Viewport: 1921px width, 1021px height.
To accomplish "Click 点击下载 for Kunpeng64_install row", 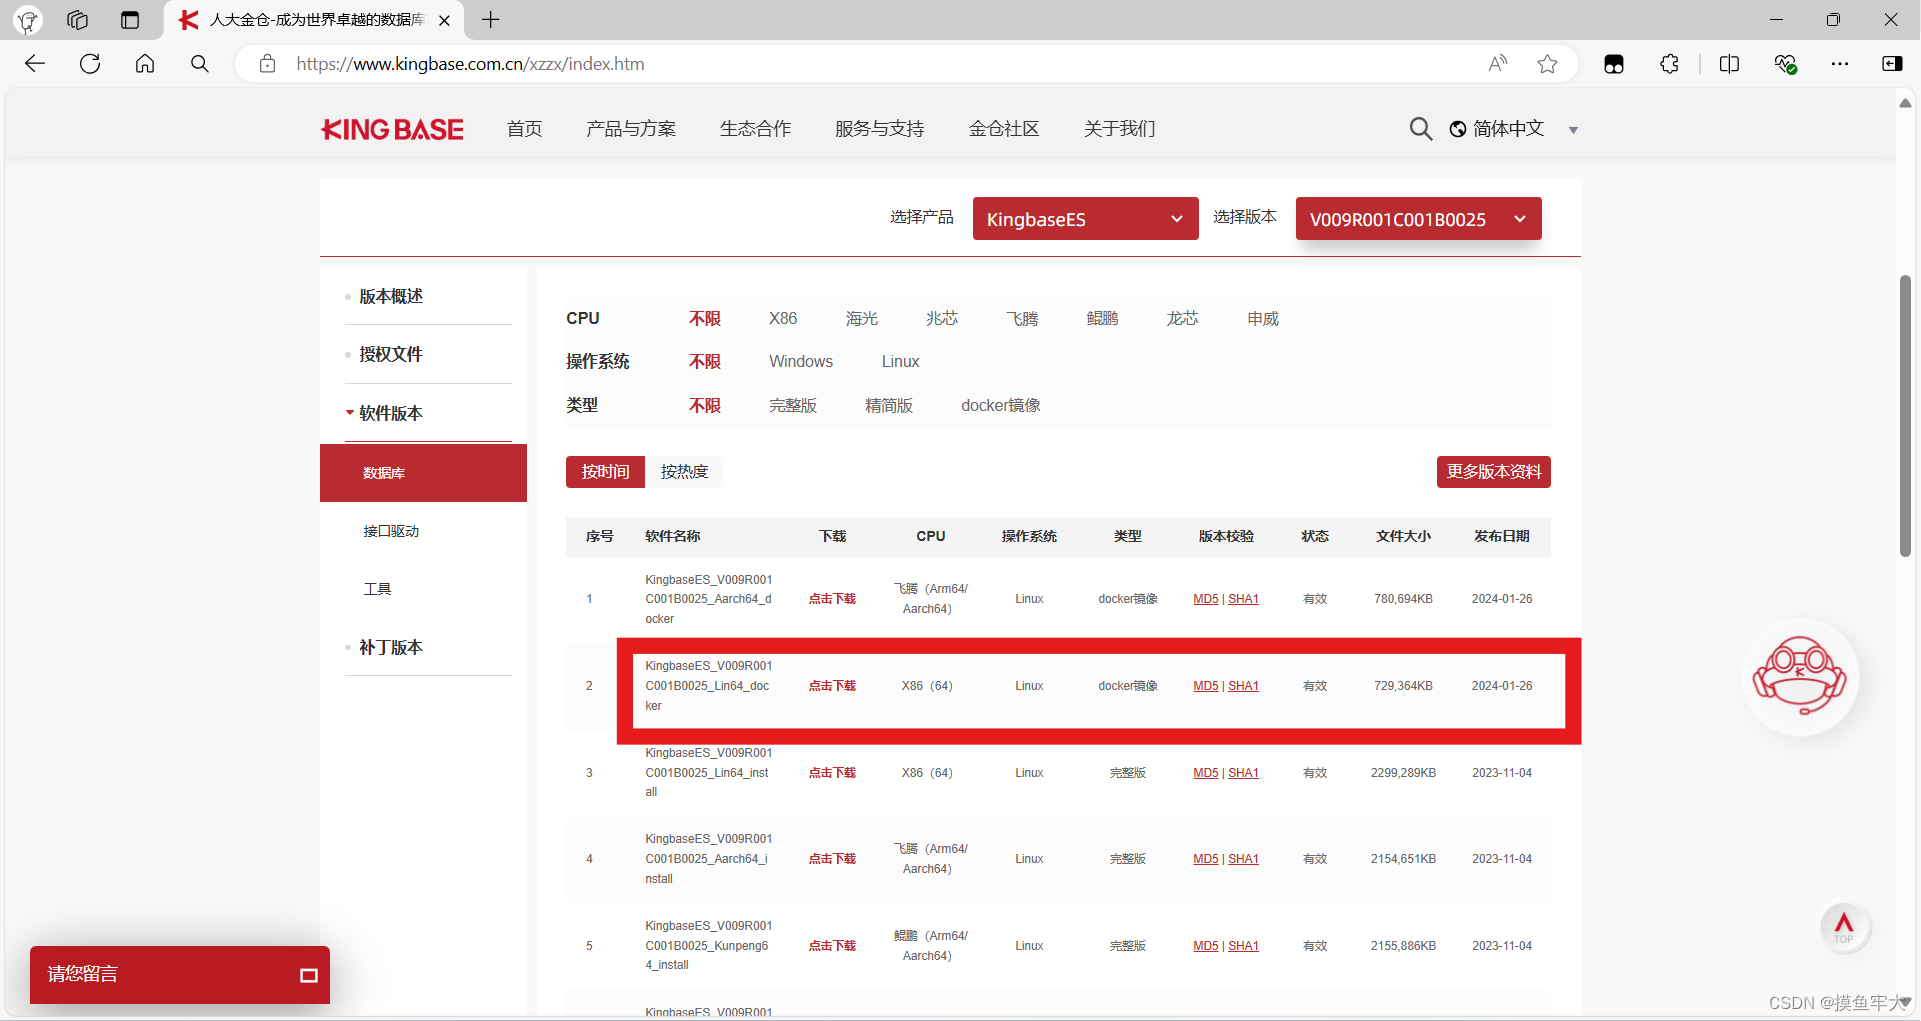I will [832, 946].
